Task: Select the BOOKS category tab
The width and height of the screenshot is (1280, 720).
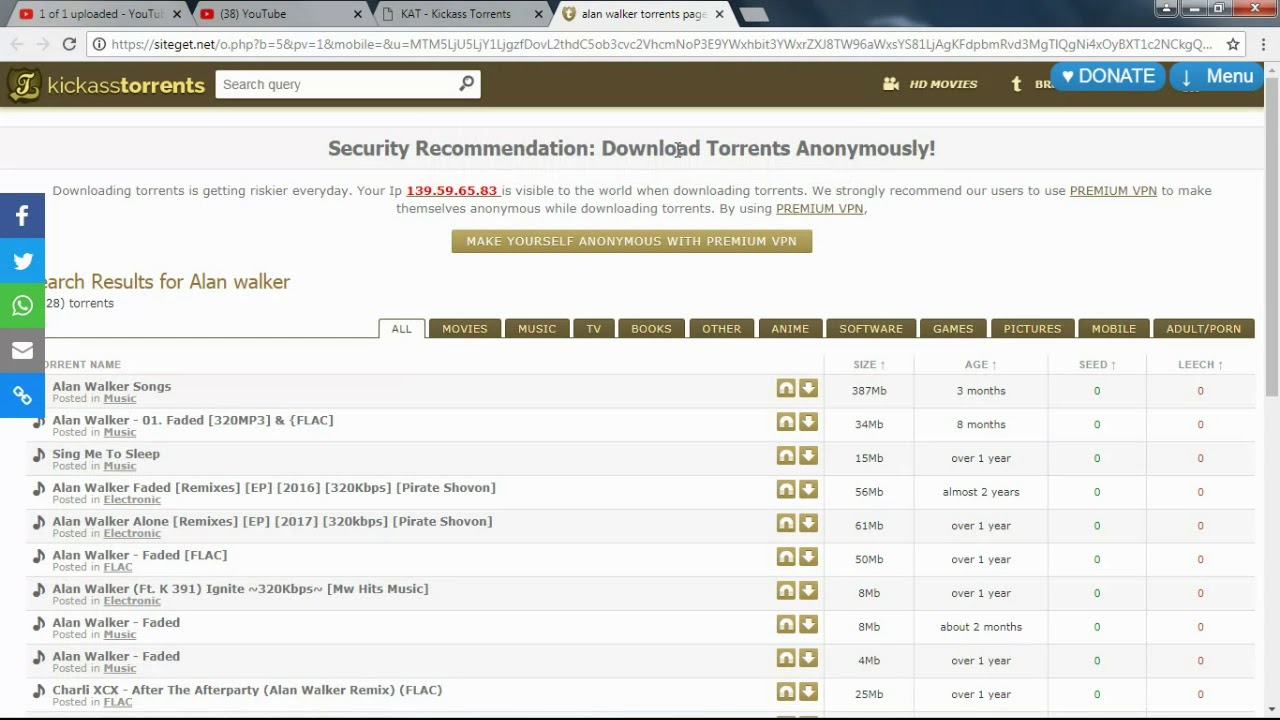Action: tap(651, 328)
